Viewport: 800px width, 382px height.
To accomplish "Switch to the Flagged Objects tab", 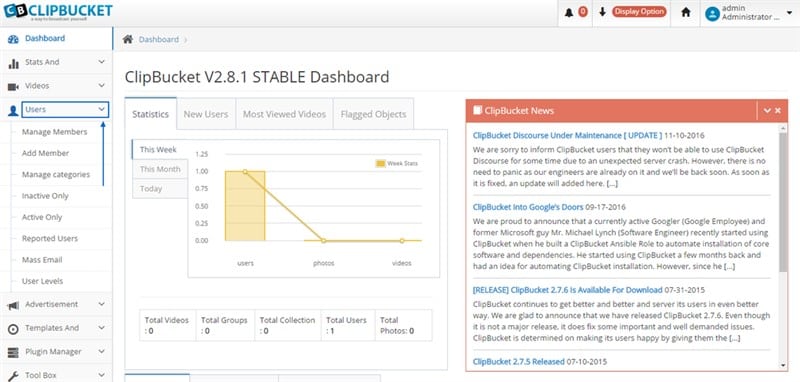I will point(373,114).
